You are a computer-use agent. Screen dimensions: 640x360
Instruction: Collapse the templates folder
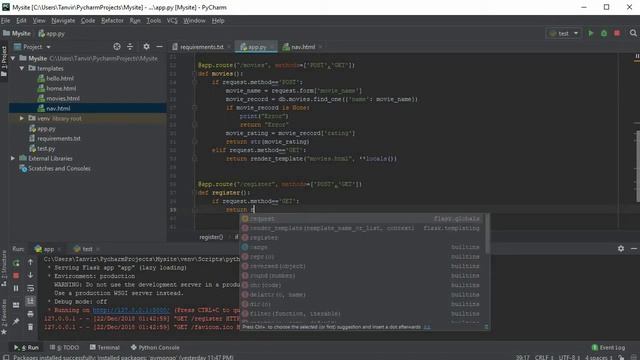[22, 68]
